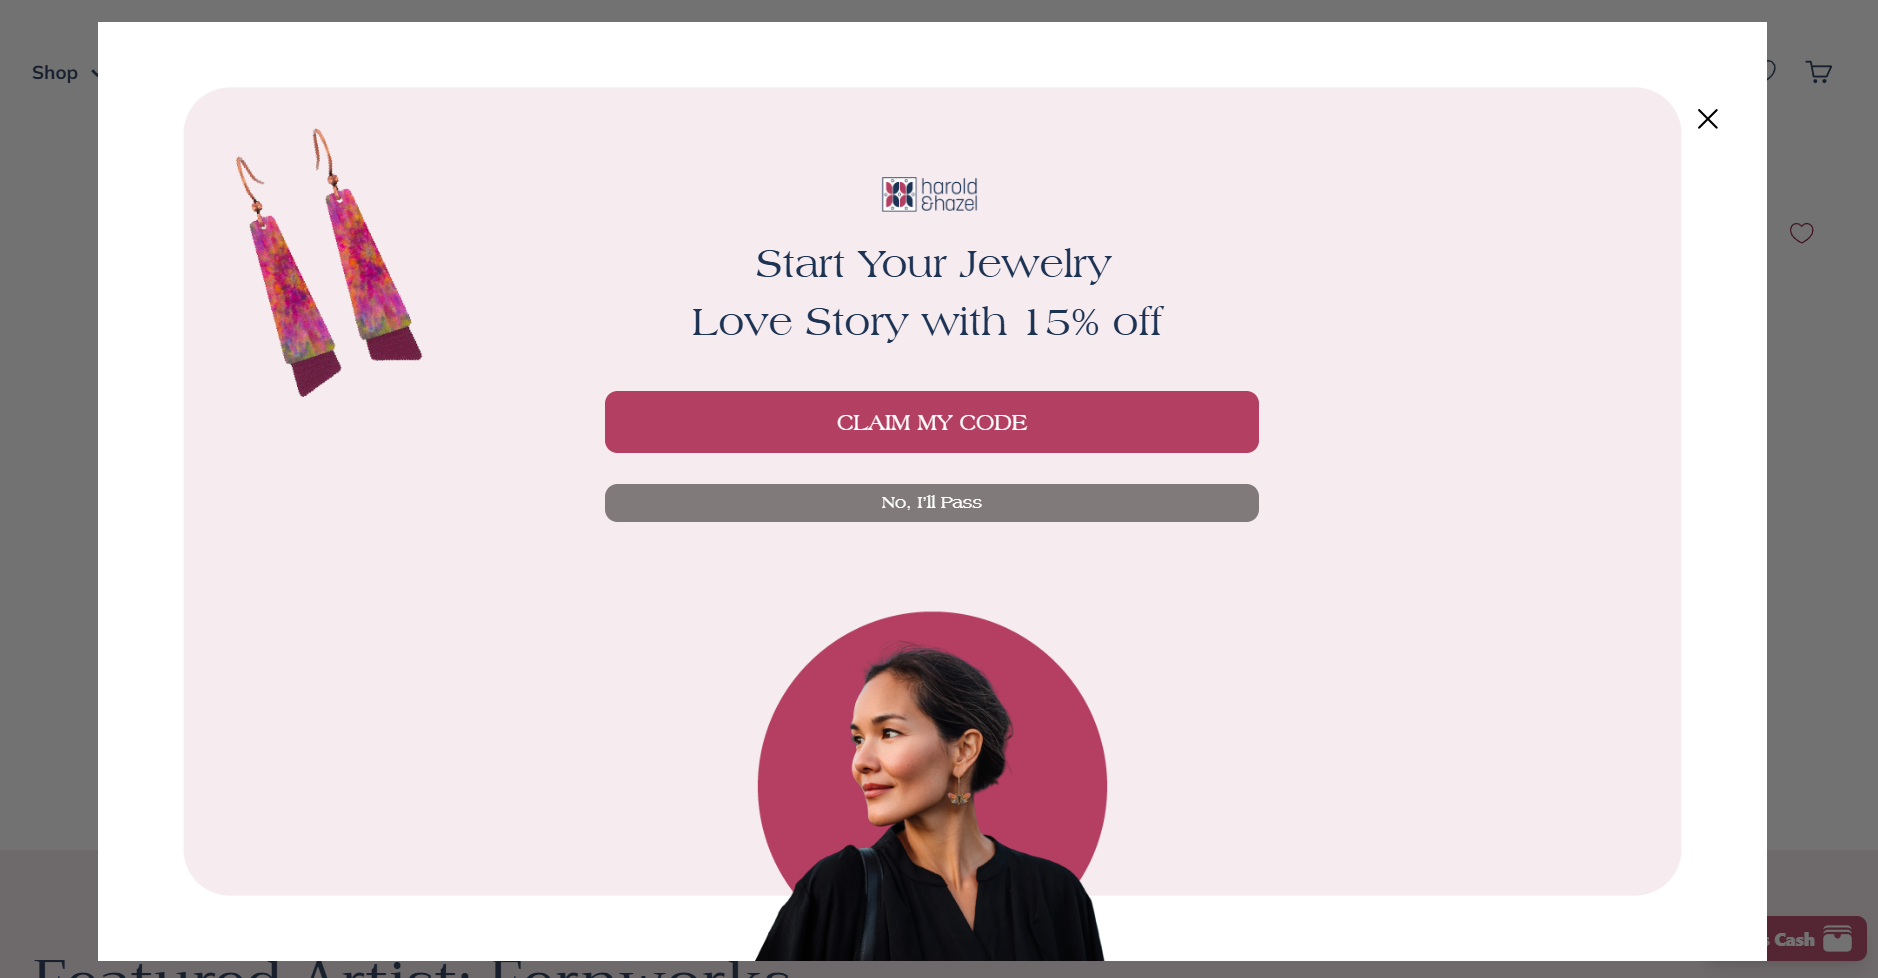Open the Shop menu
Image resolution: width=1878 pixels, height=978 pixels.
55,73
